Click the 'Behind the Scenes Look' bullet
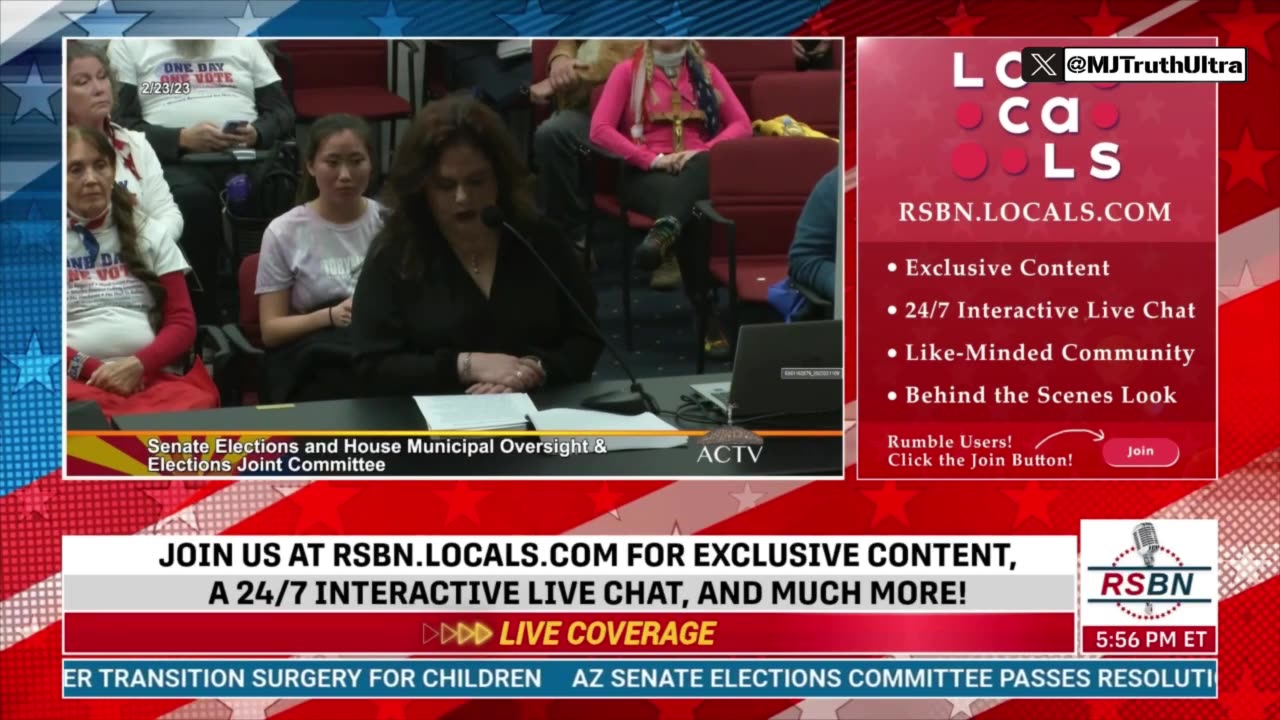Screen dimensions: 1280x720 (x=1031, y=395)
